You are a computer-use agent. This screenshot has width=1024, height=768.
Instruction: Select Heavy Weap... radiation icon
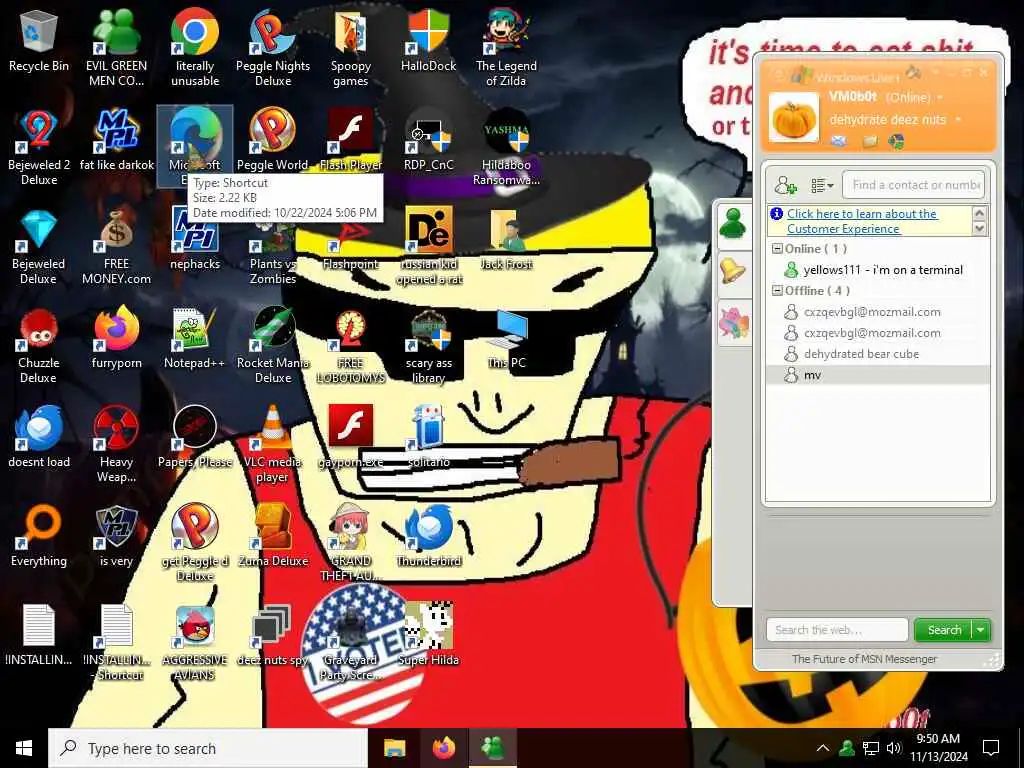[x=116, y=445]
